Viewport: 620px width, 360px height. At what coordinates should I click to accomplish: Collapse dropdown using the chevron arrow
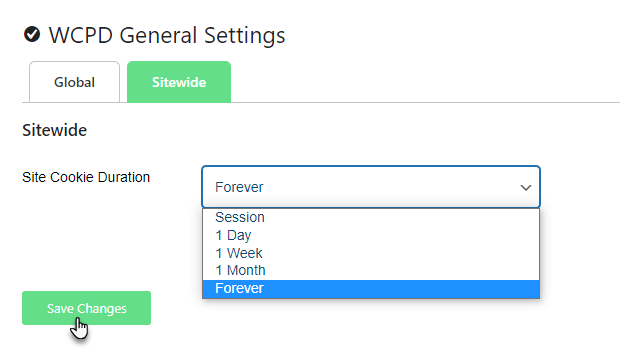[x=525, y=187]
